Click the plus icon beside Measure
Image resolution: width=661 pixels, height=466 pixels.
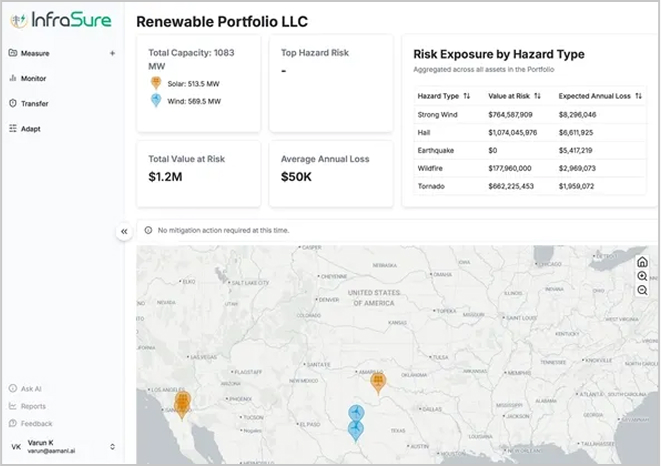112,53
